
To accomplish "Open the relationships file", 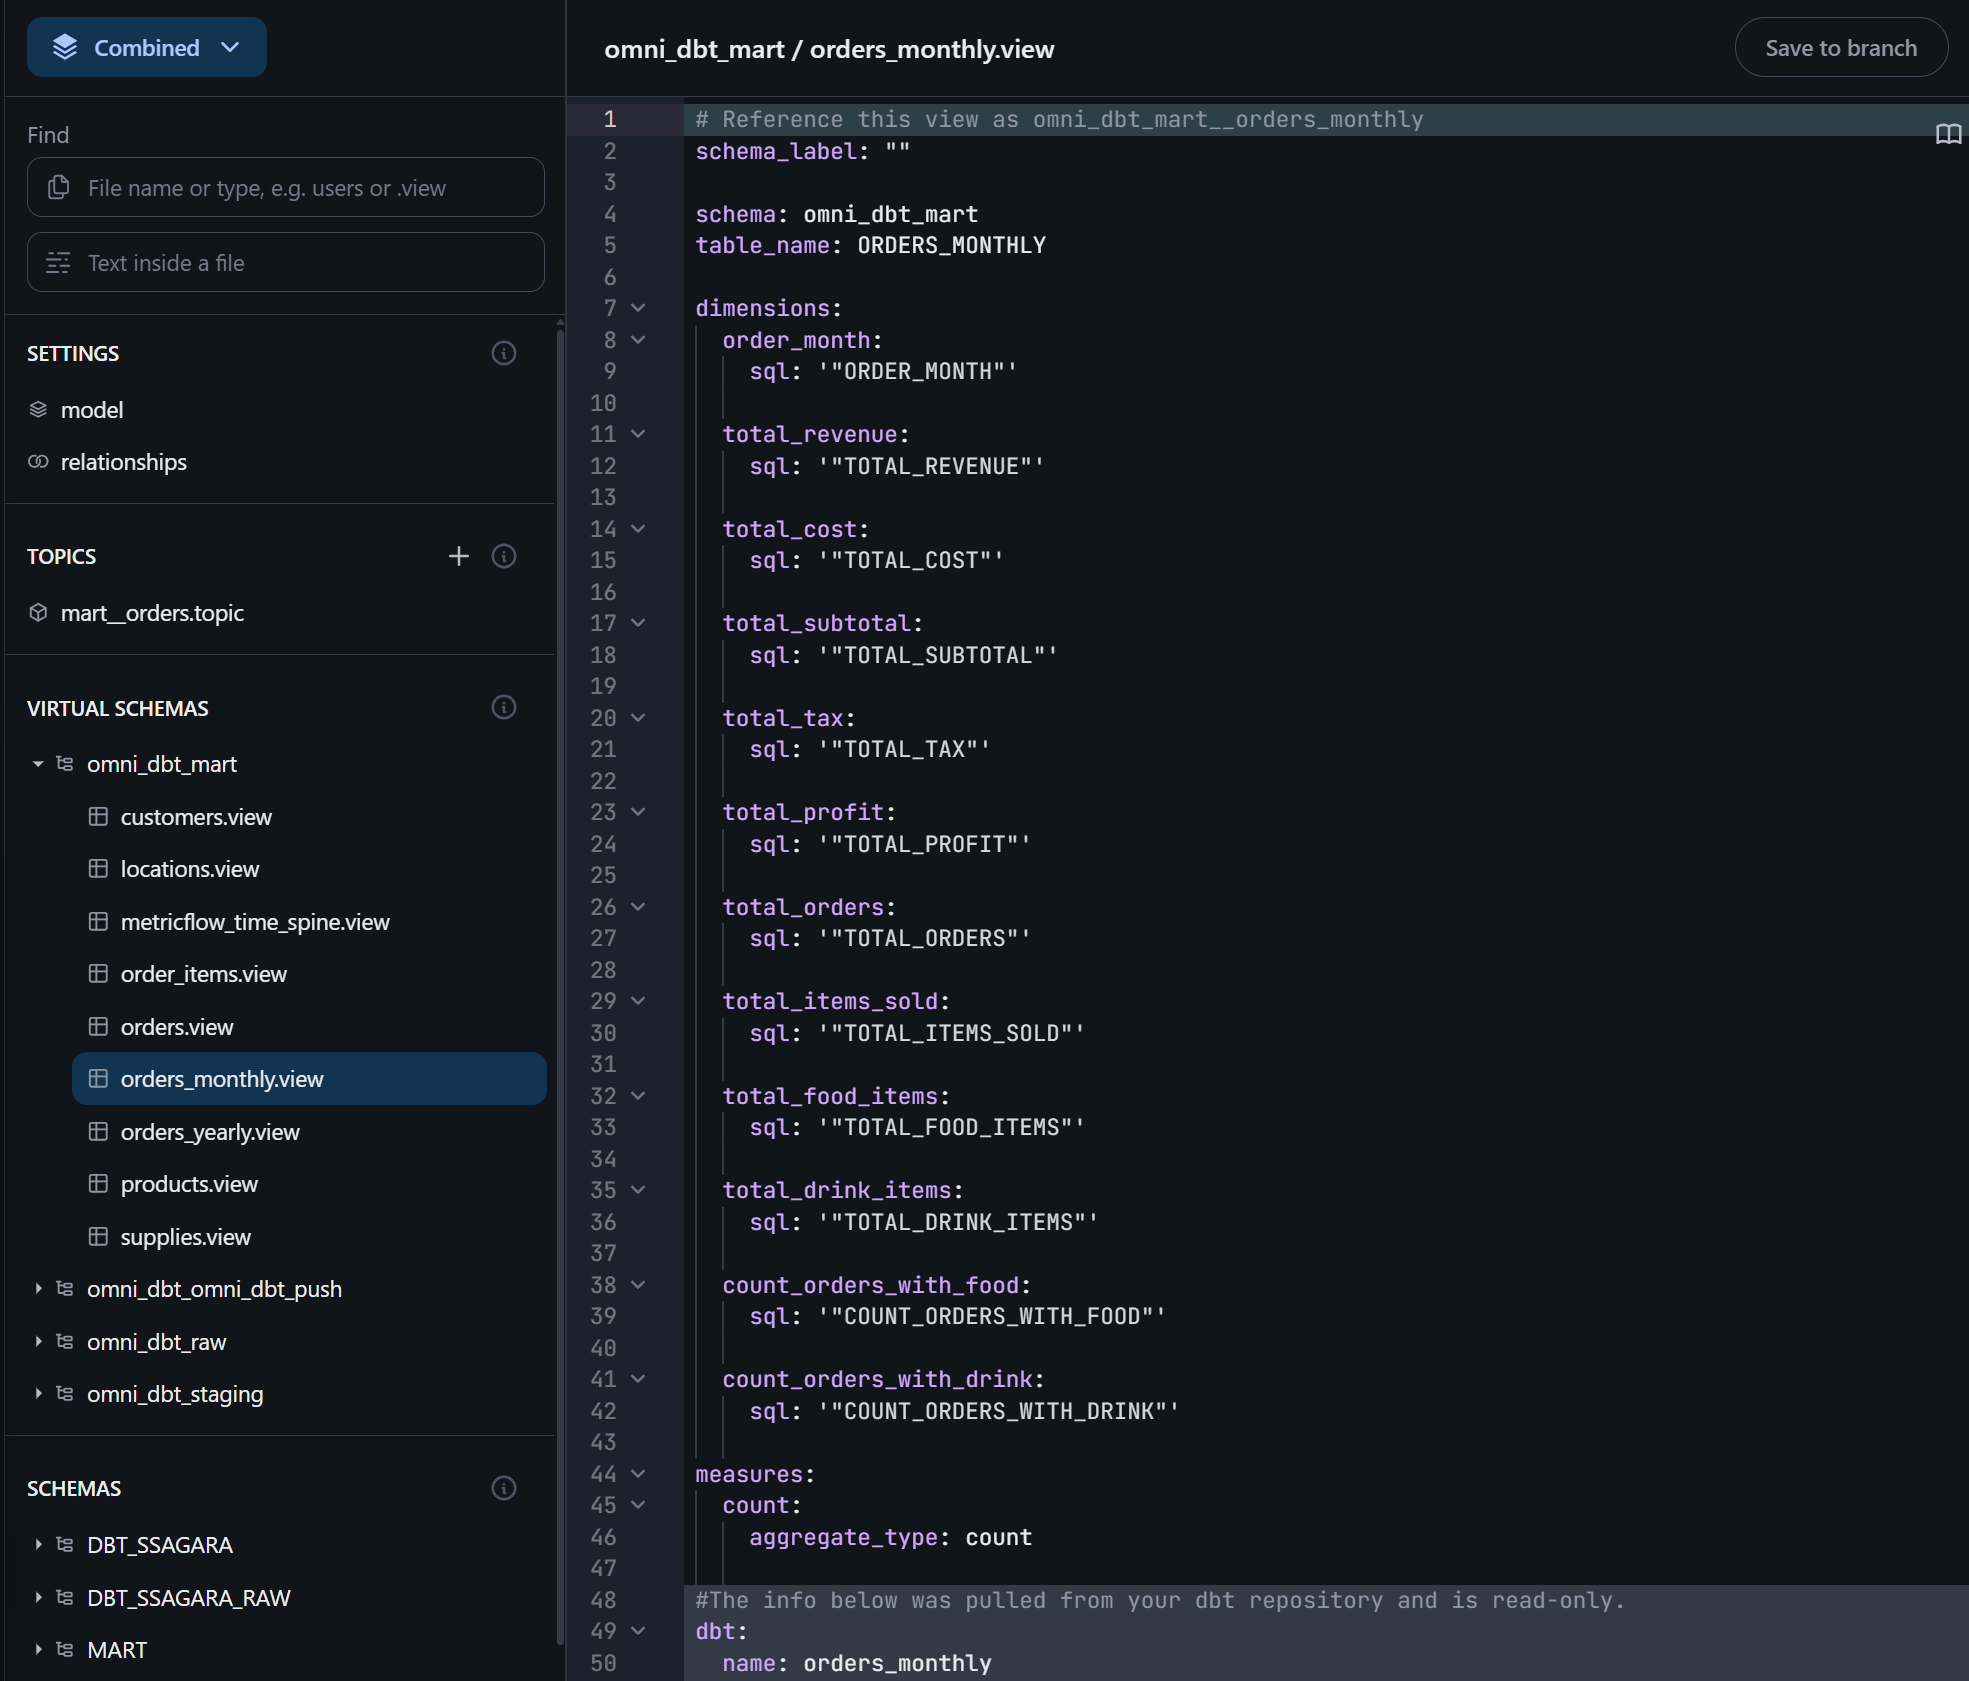I will pyautogui.click(x=123, y=462).
